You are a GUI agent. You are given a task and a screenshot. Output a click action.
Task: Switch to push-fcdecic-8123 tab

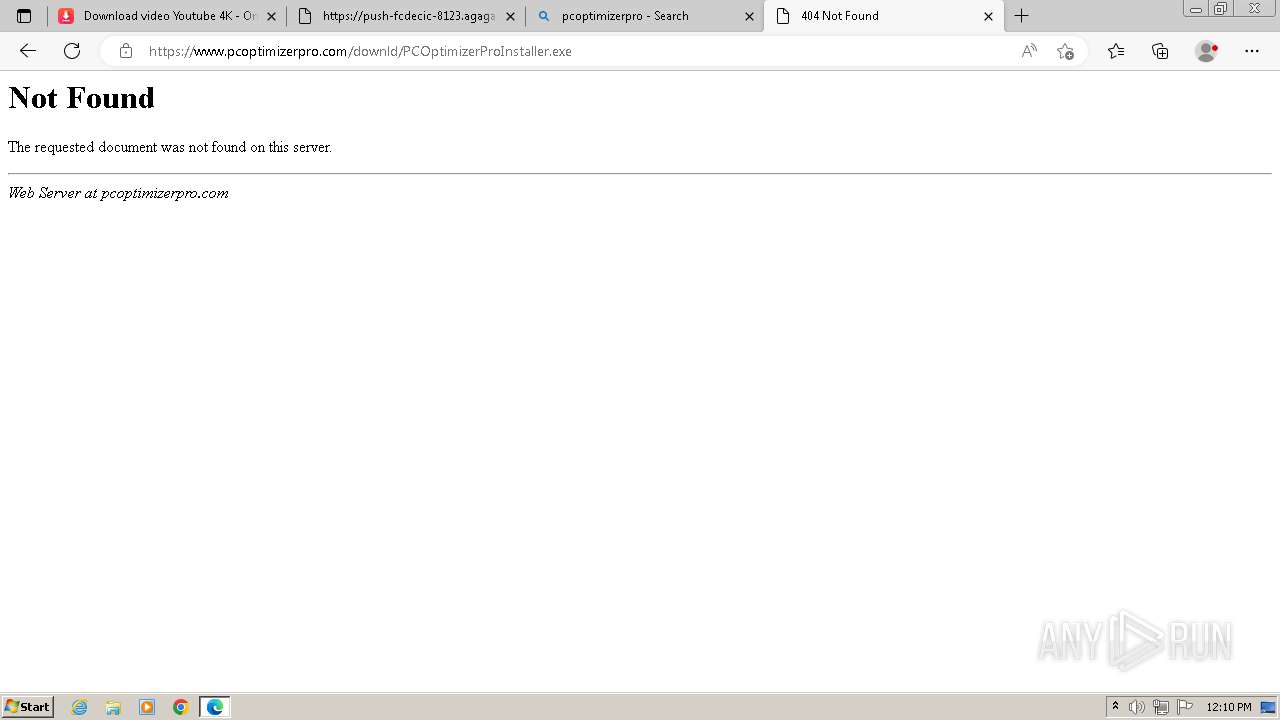(x=406, y=16)
